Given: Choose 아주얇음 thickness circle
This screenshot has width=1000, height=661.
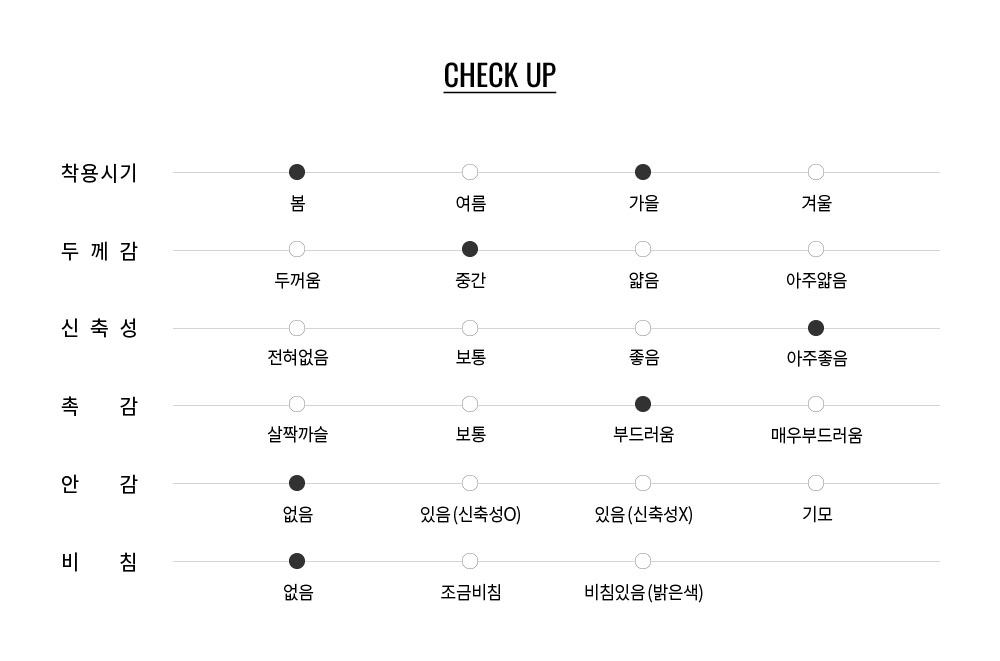Looking at the screenshot, I should click(816, 249).
